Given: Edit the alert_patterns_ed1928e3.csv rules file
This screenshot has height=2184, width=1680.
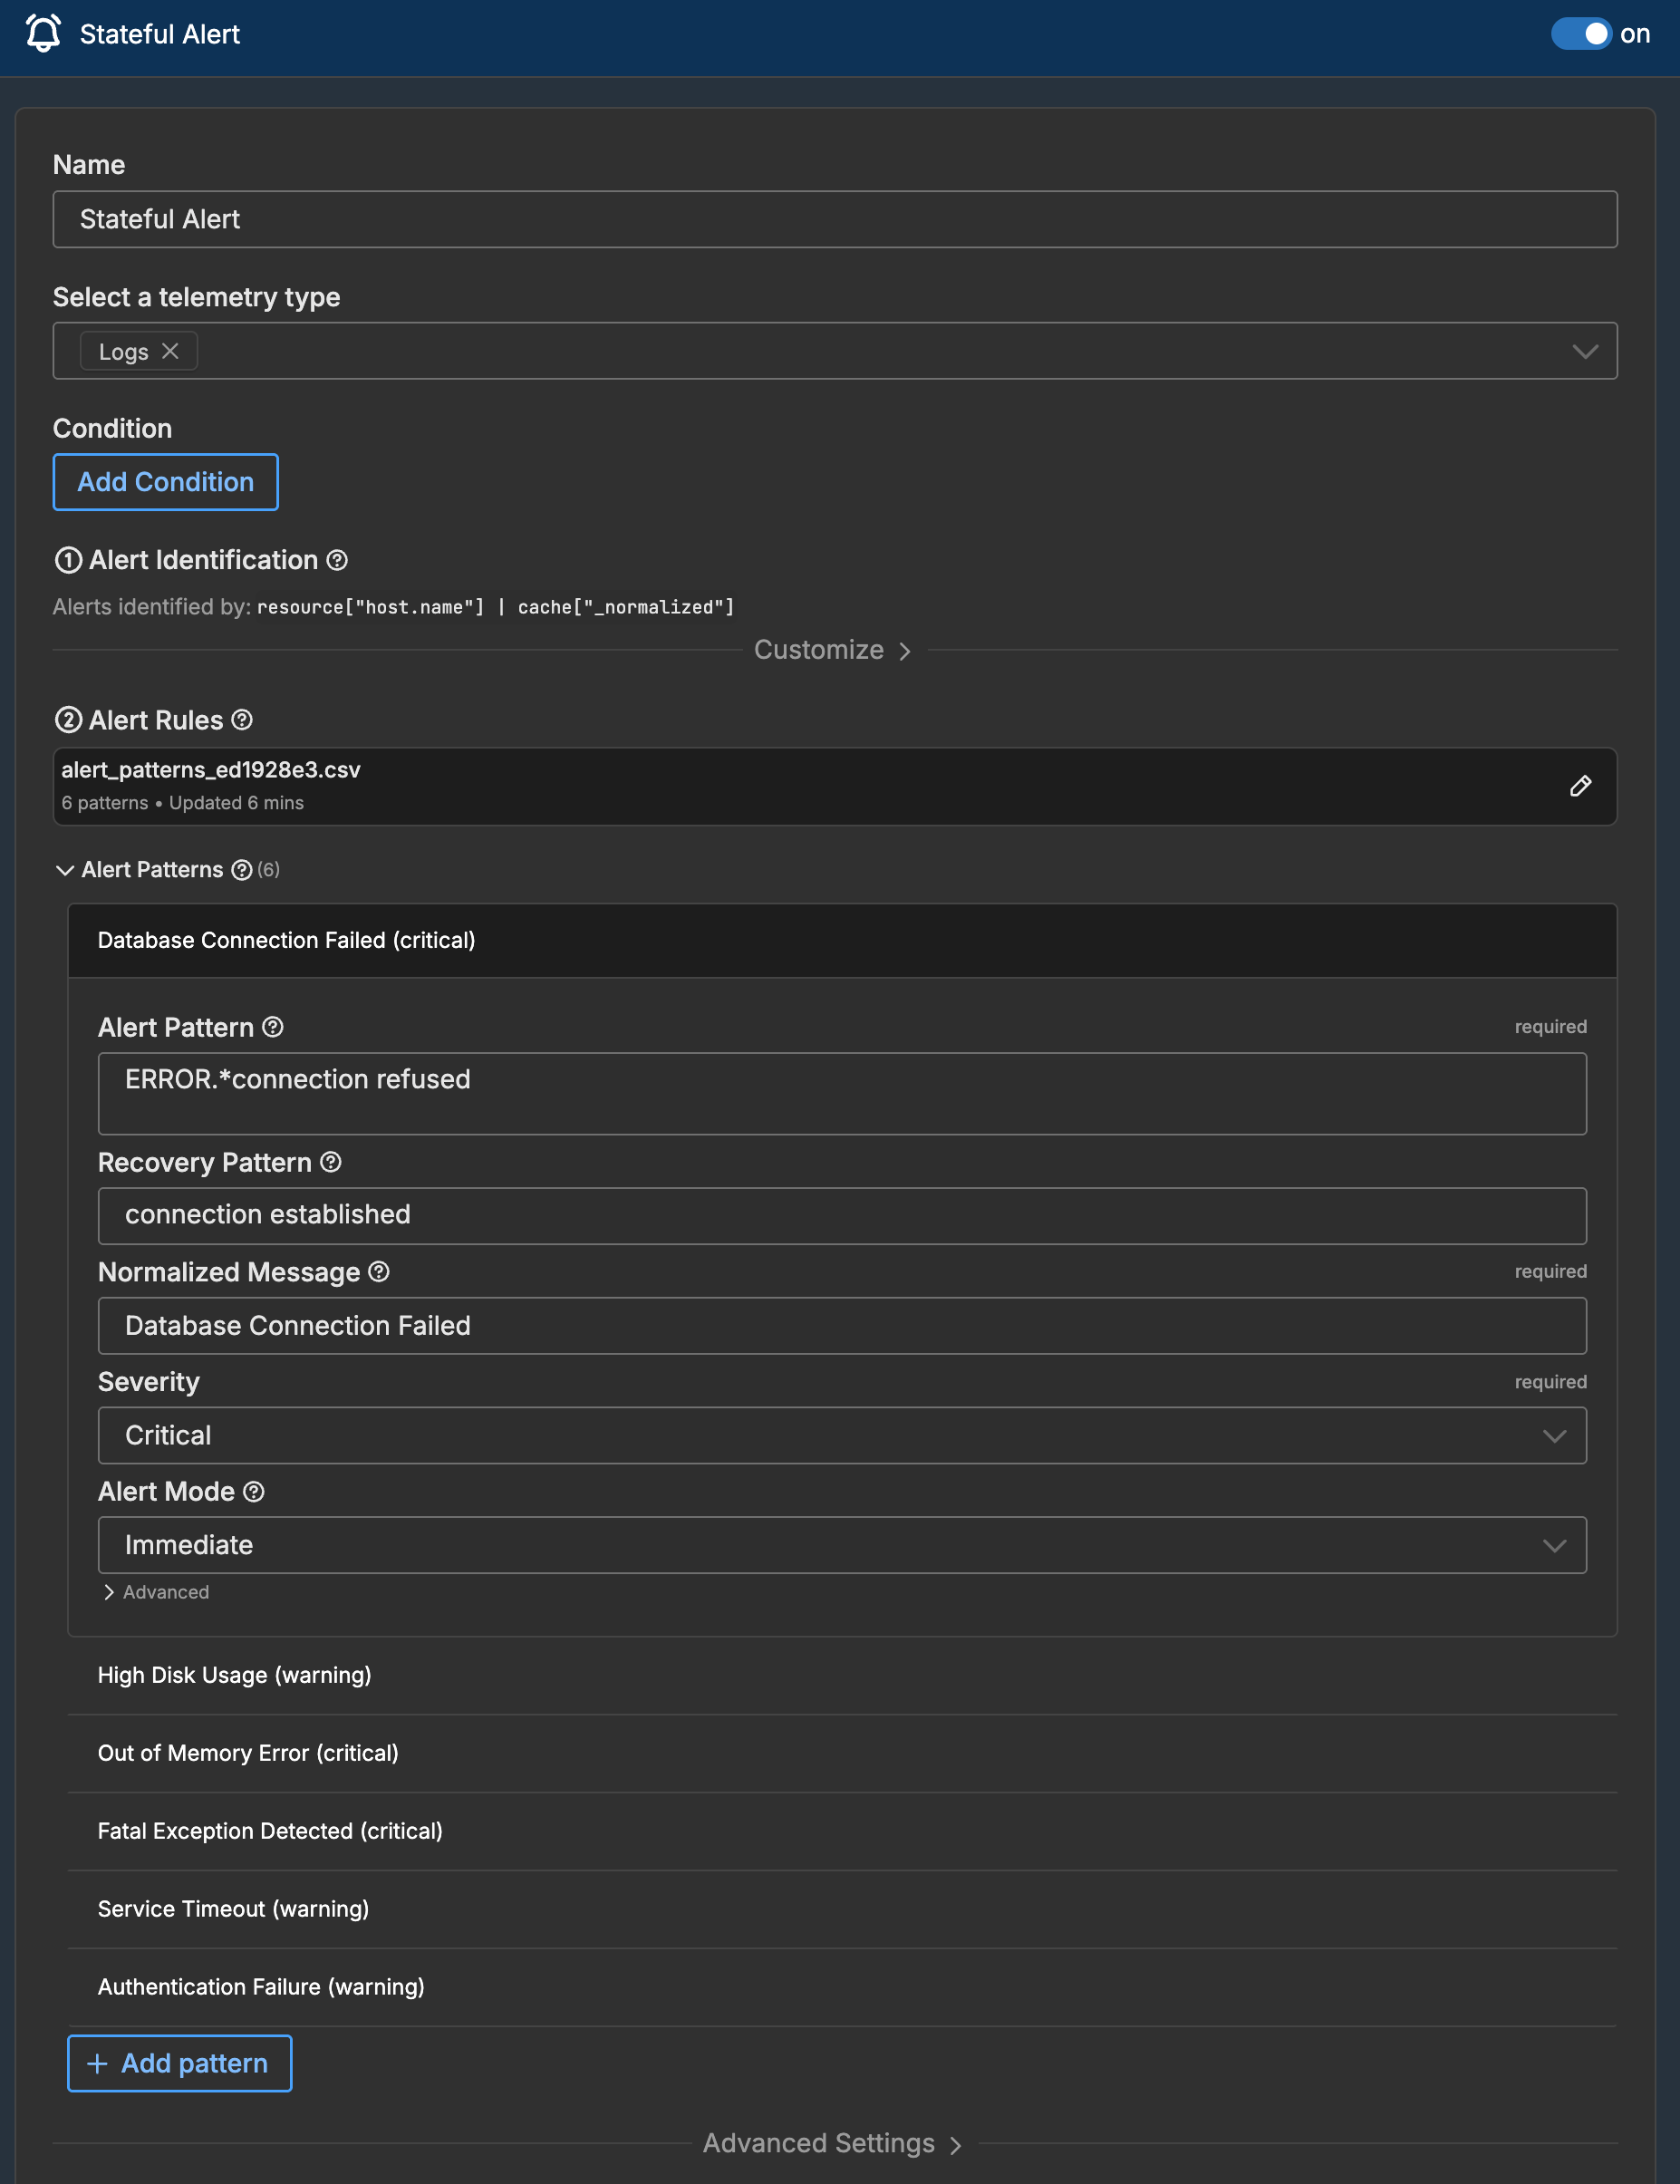Looking at the screenshot, I should click(x=1581, y=786).
